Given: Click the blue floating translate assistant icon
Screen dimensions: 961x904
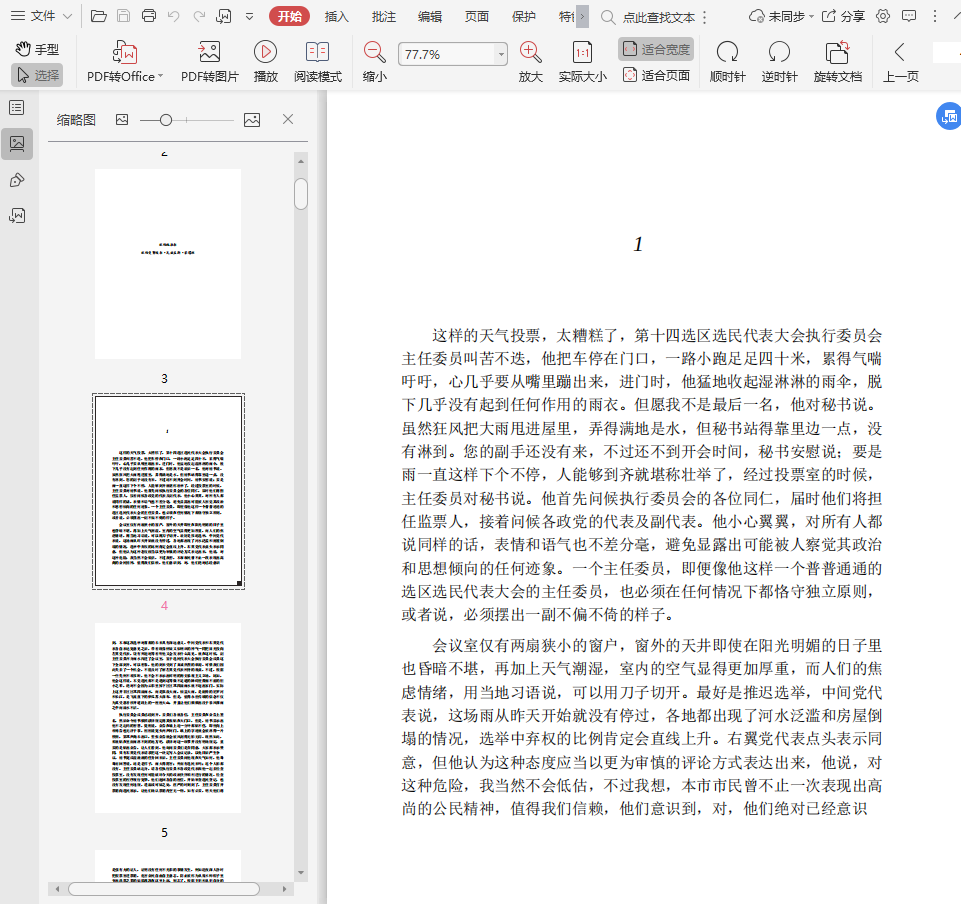Looking at the screenshot, I should [x=949, y=116].
